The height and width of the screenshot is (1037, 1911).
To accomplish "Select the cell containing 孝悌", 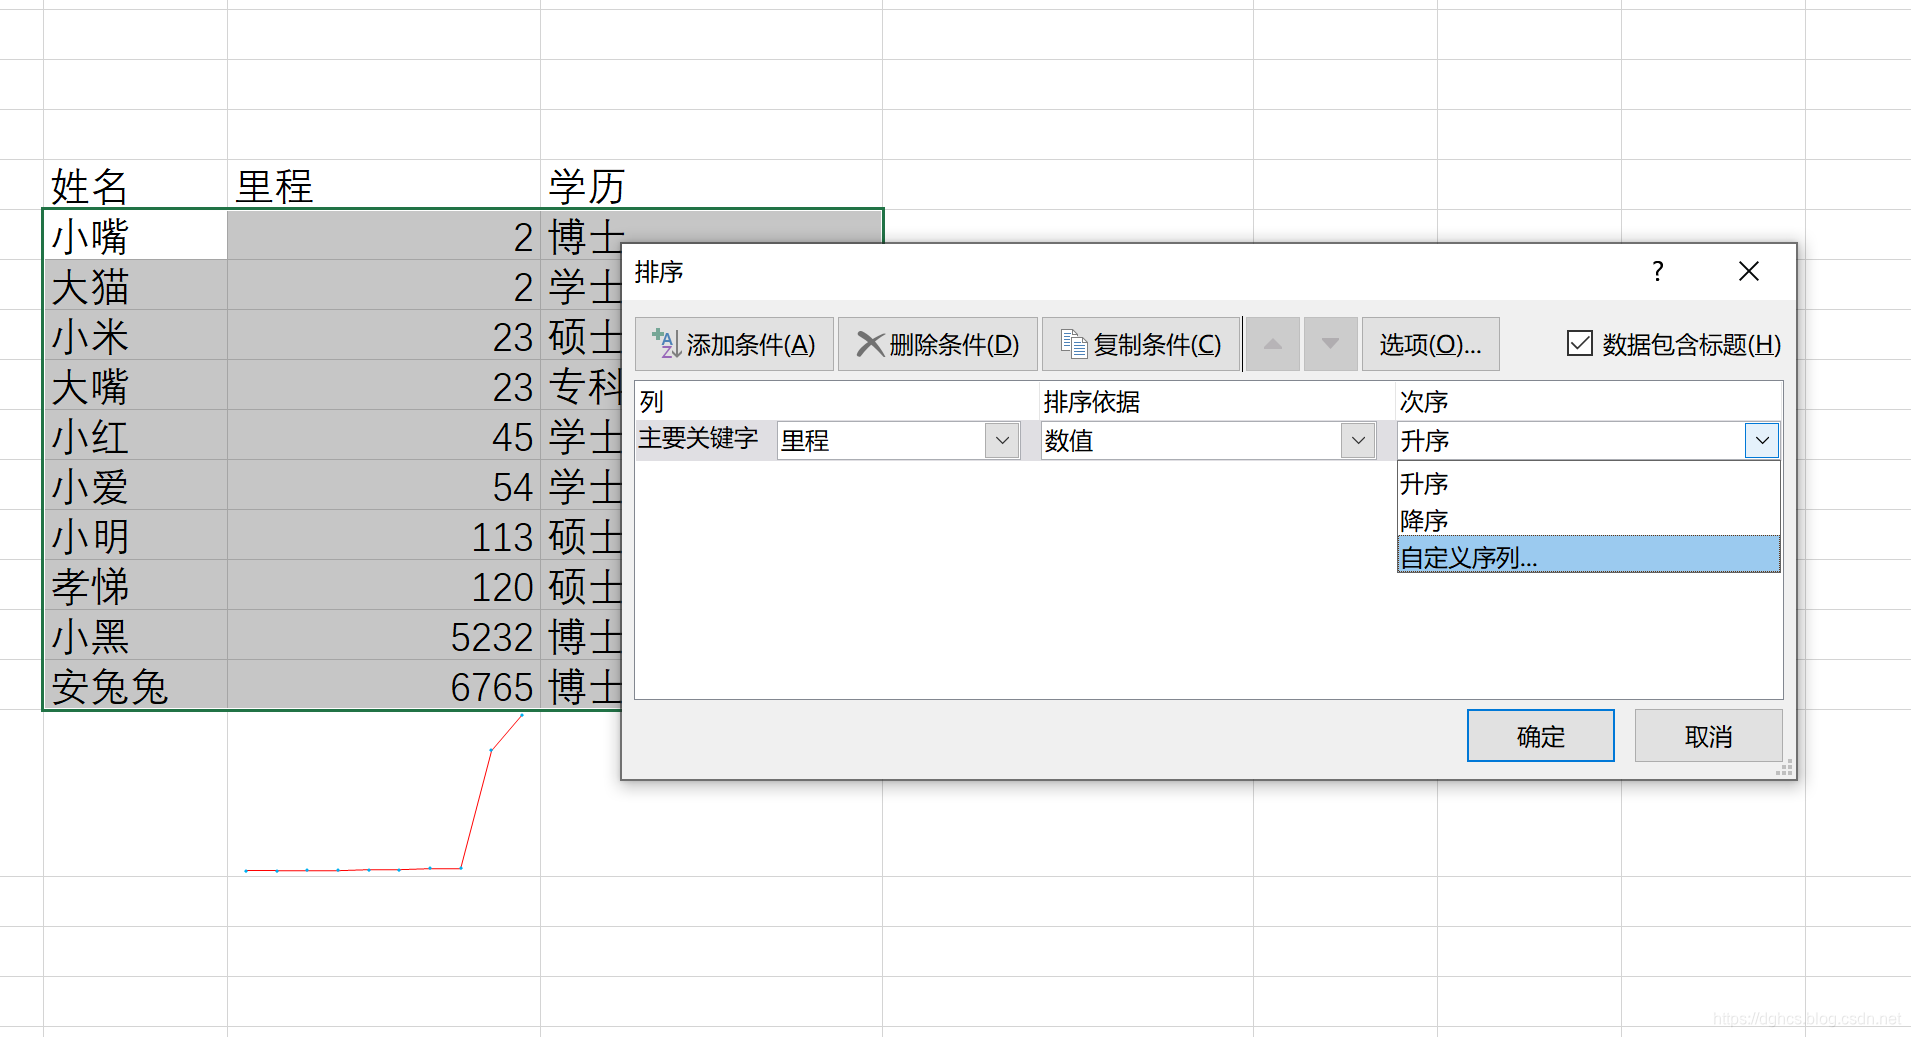I will tap(135, 585).
